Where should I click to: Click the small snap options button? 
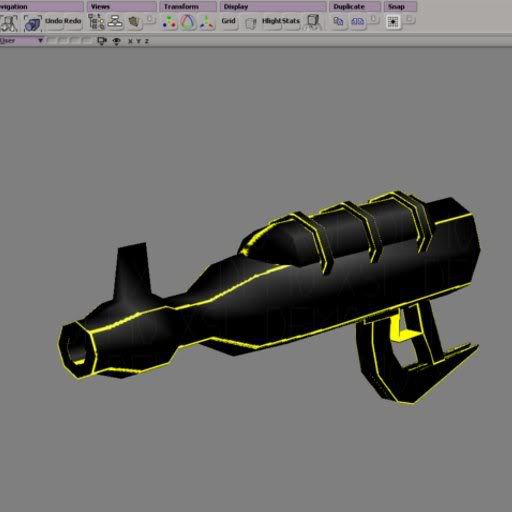click(x=410, y=20)
